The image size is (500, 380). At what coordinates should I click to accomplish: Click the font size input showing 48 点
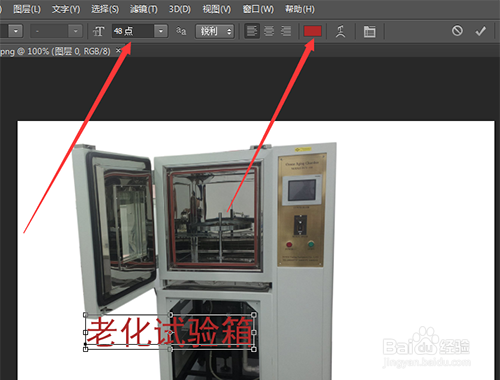click(x=133, y=31)
